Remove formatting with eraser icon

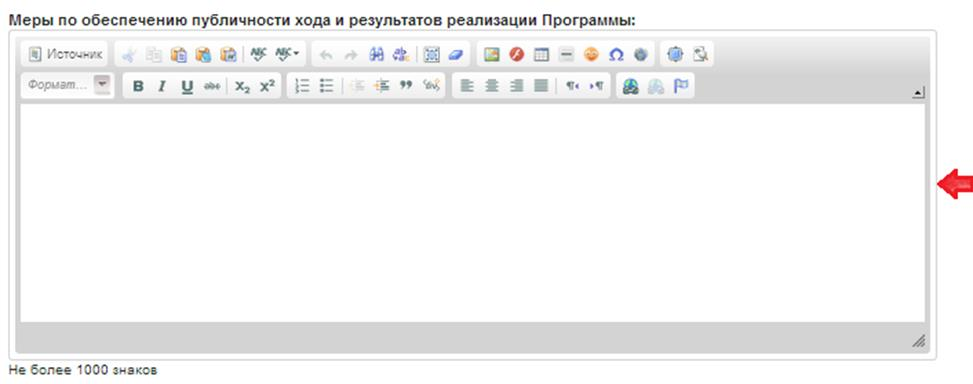(455, 55)
